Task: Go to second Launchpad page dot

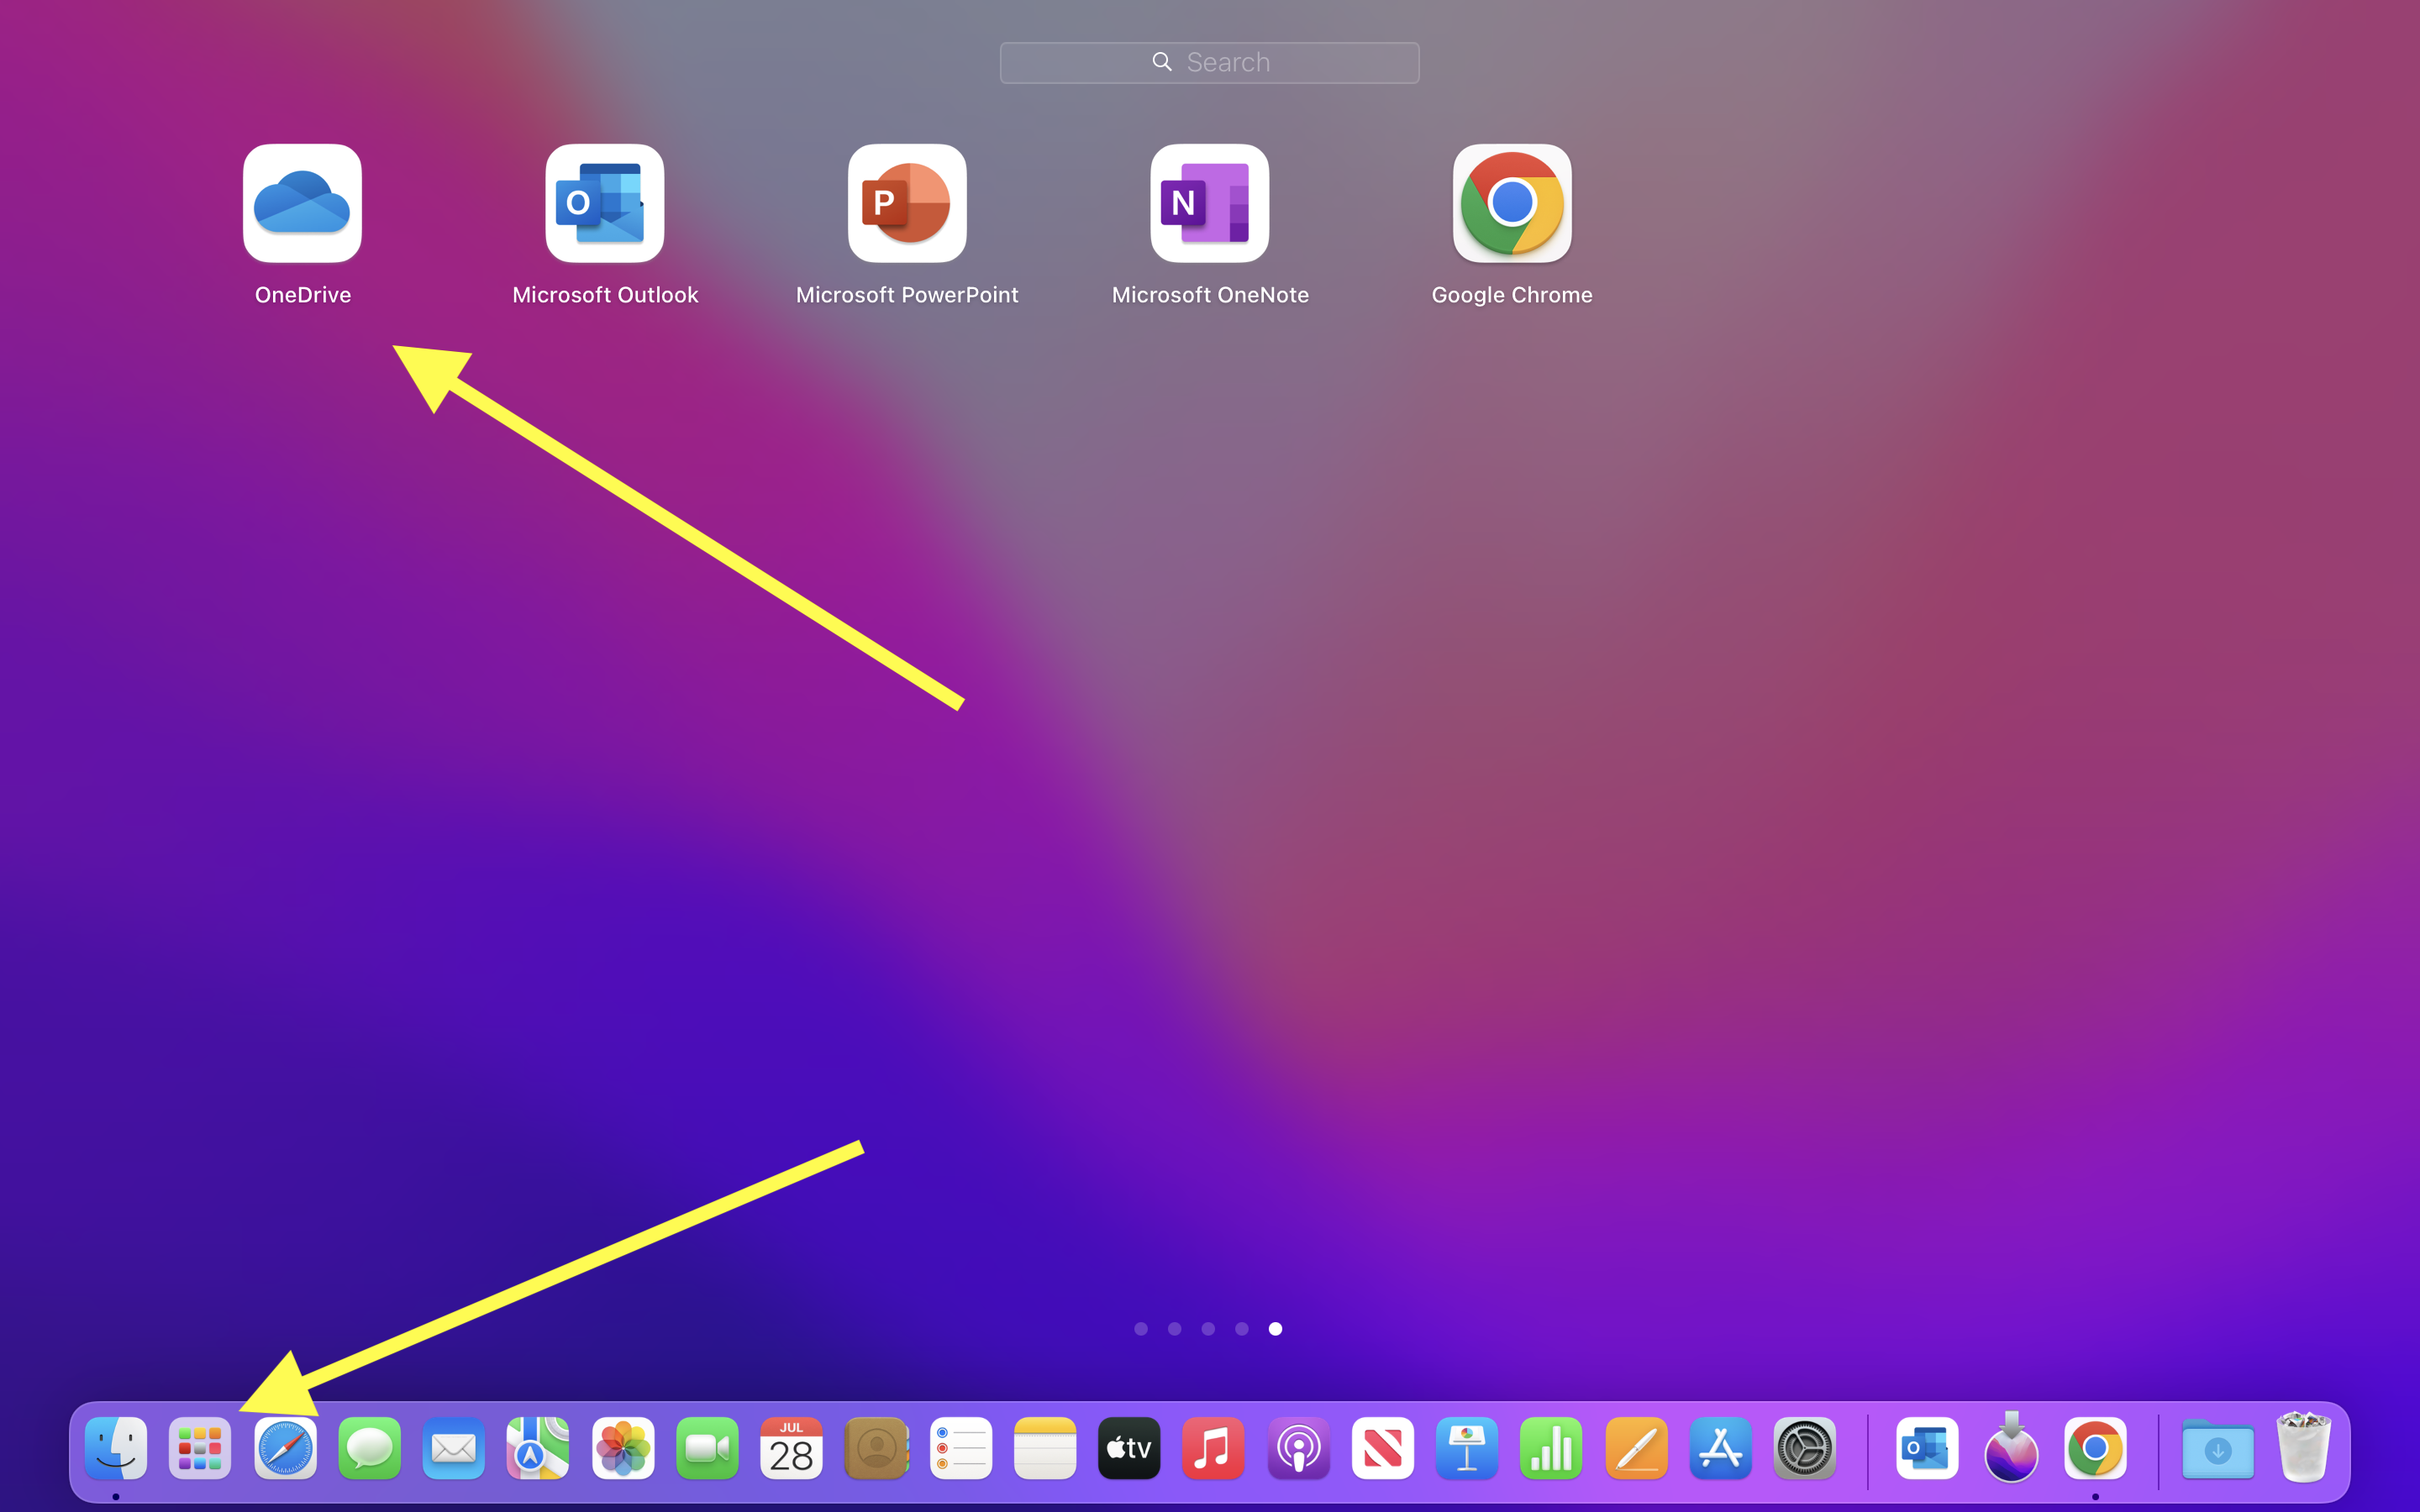Action: coord(1175,1329)
